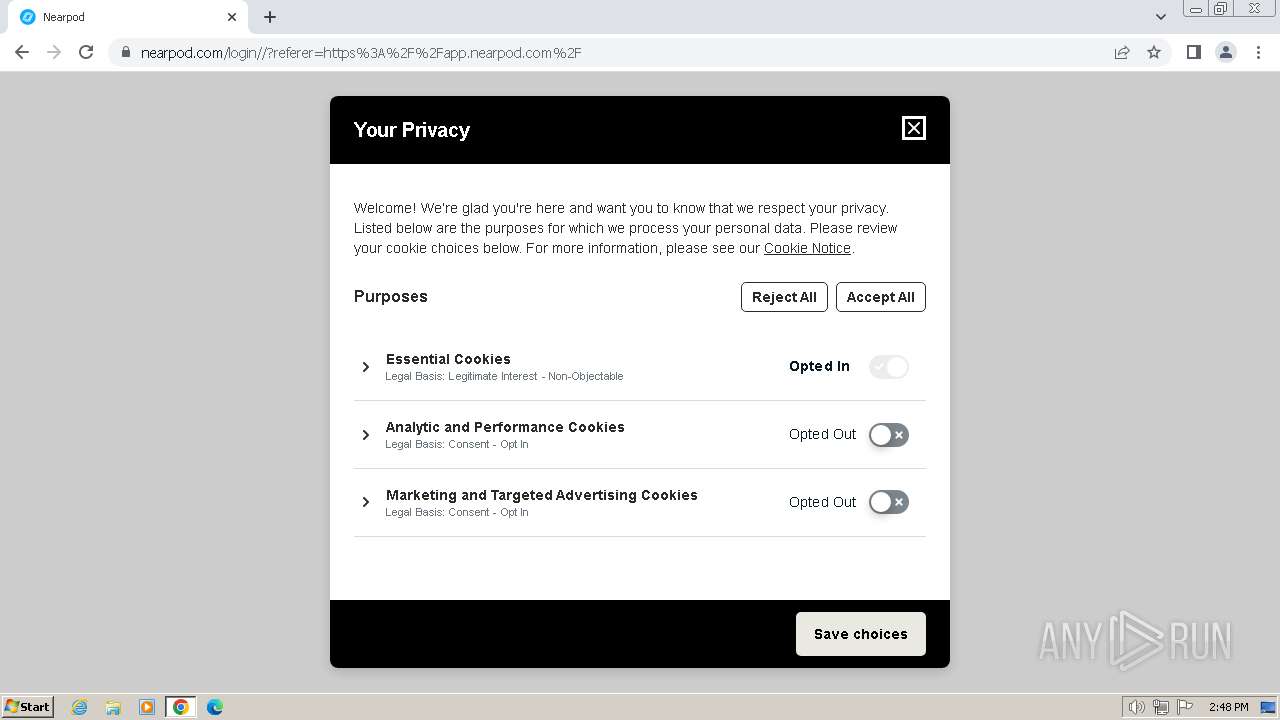1280x720 pixels.
Task: Open the tab search dropdown
Action: click(1160, 17)
